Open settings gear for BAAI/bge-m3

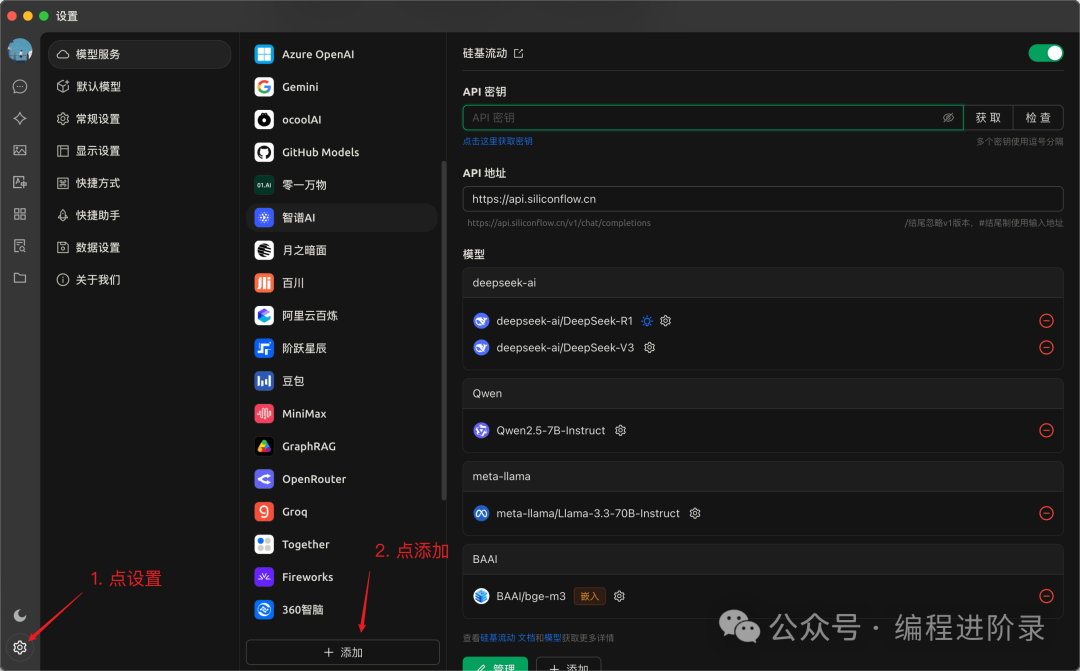[x=619, y=596]
